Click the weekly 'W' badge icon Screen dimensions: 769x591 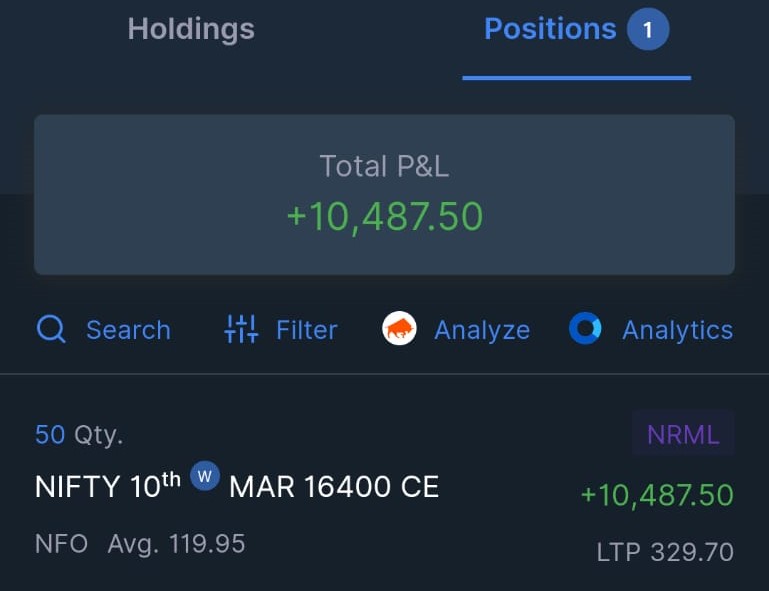coord(205,476)
